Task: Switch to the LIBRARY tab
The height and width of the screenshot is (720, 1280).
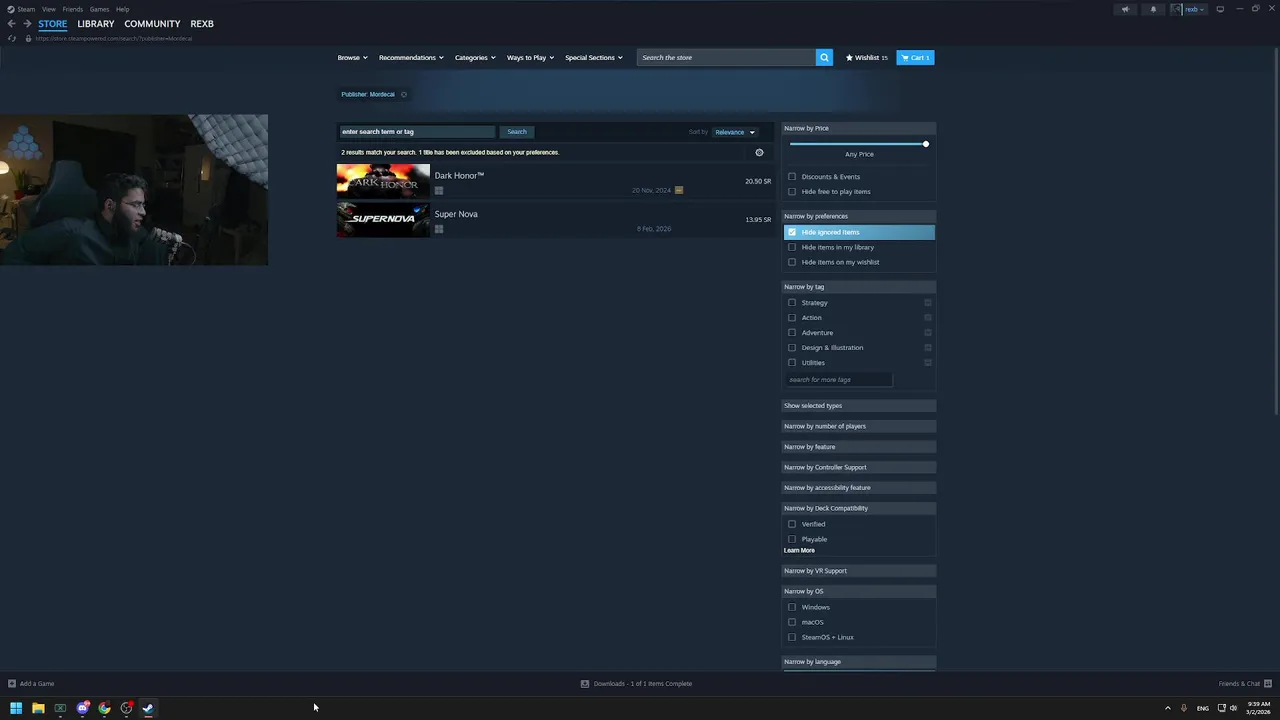Action: coord(96,23)
